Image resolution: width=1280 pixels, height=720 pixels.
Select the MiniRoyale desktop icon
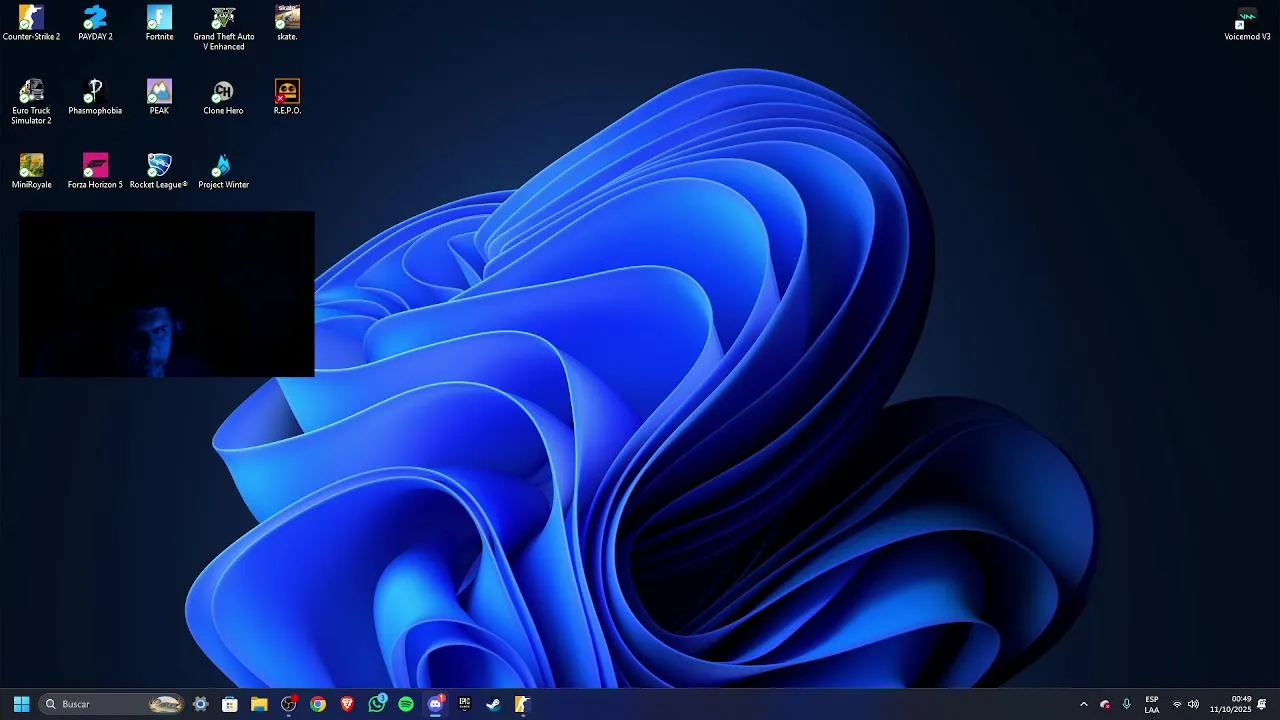(31, 171)
